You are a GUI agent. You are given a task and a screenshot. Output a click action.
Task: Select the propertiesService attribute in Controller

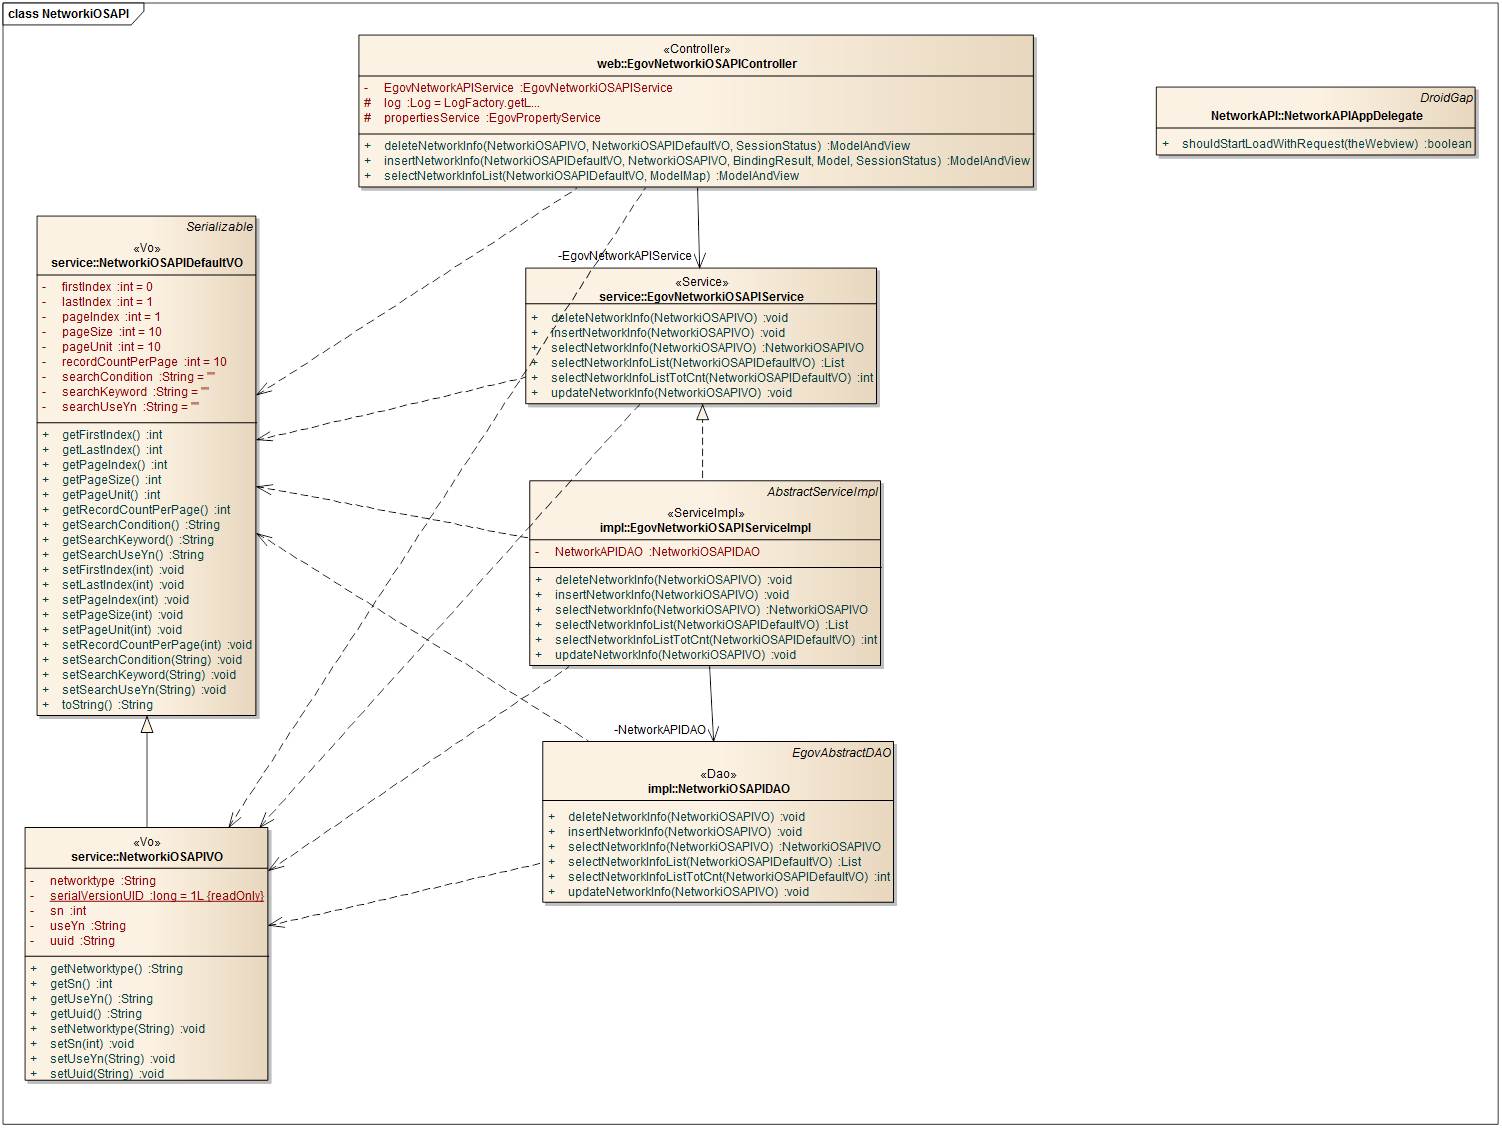point(491,118)
